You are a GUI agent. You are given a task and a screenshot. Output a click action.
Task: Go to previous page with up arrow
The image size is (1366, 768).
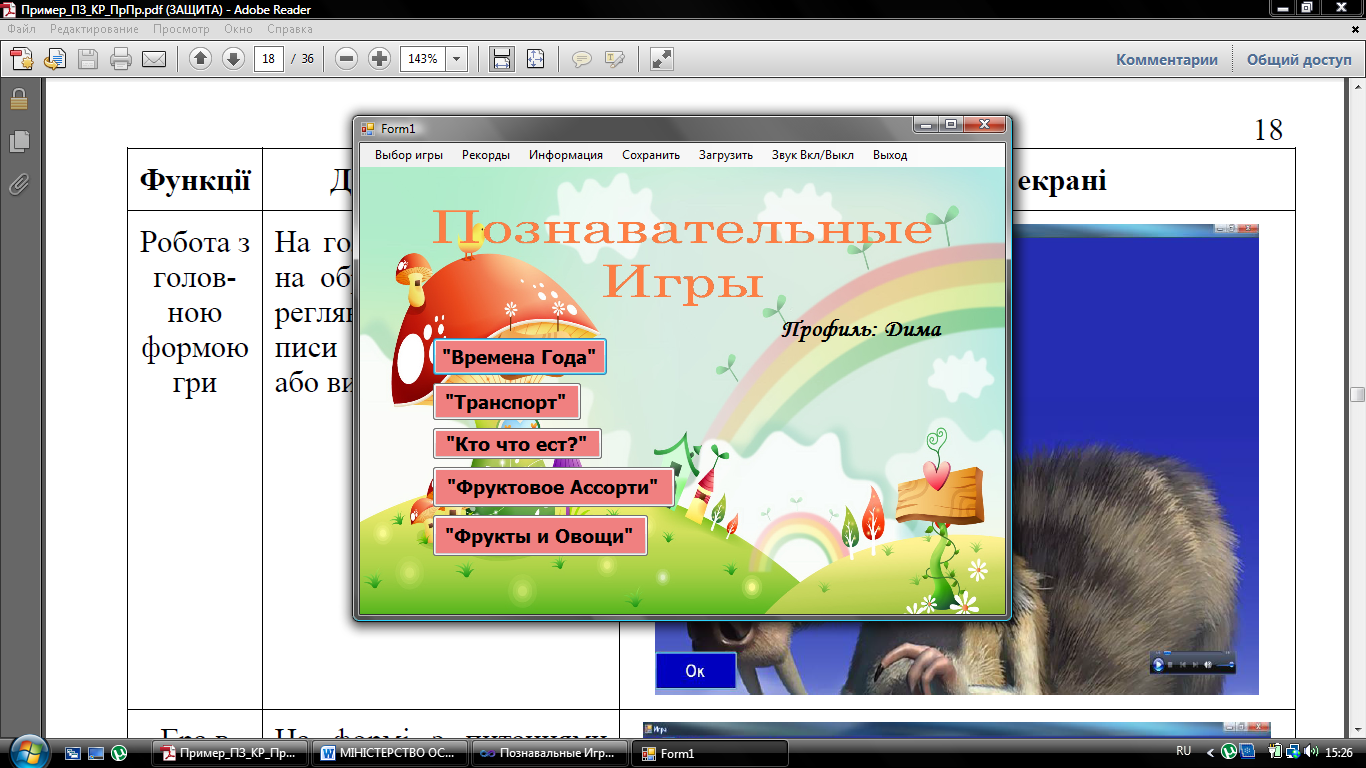point(200,59)
